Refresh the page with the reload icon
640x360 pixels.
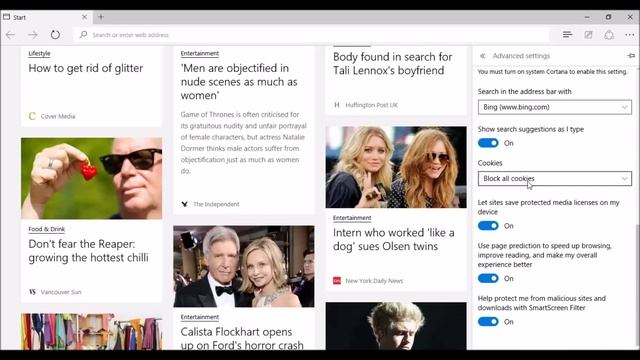tap(55, 35)
